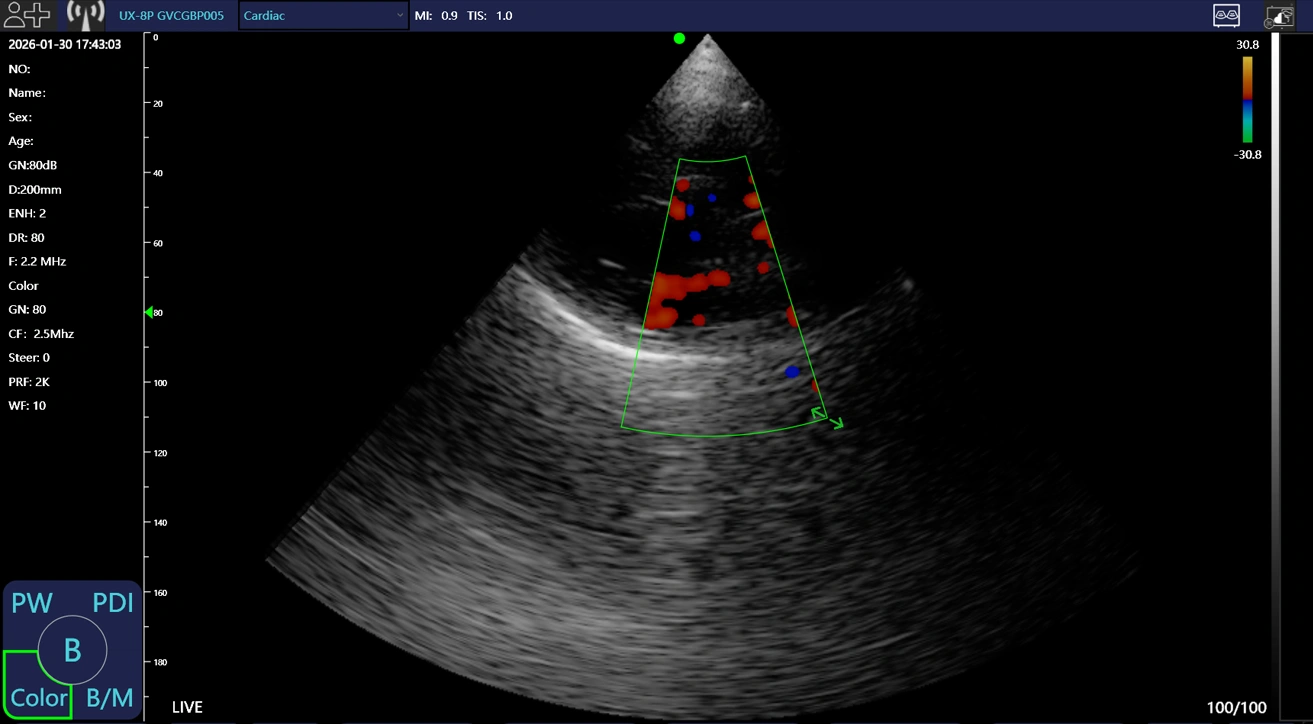The image size is (1313, 724).
Task: Click the green focus depth triangle marker
Action: [x=149, y=312]
